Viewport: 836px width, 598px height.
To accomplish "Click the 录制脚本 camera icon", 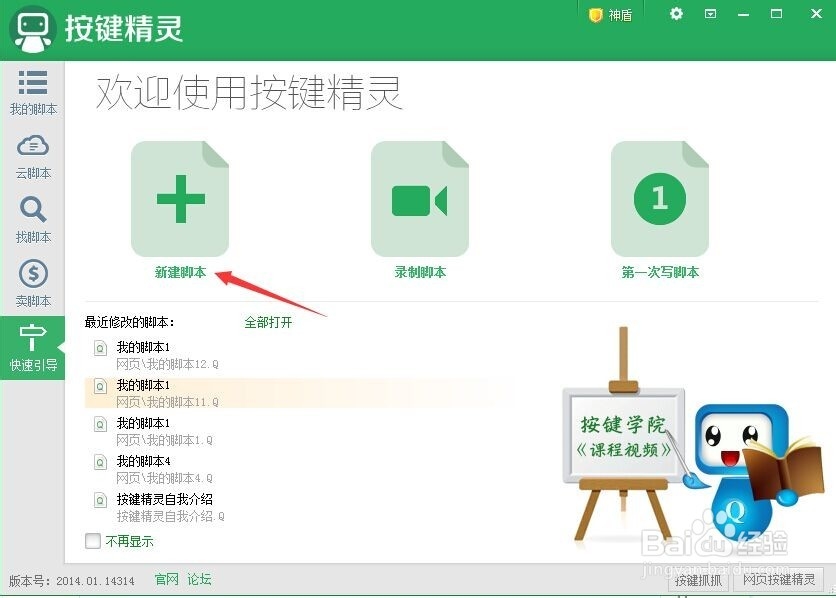I will coord(420,199).
